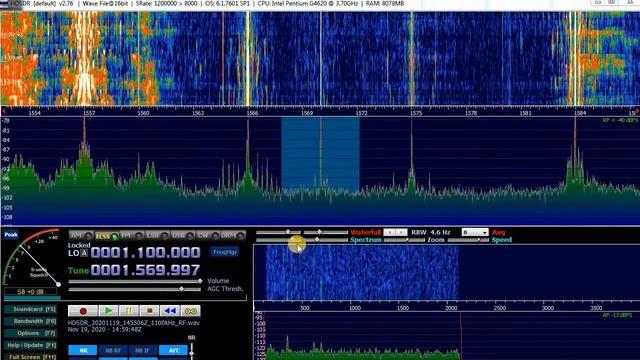The height and width of the screenshot is (360, 640).
Task: Select USB demodulation mode
Action: tap(182, 236)
